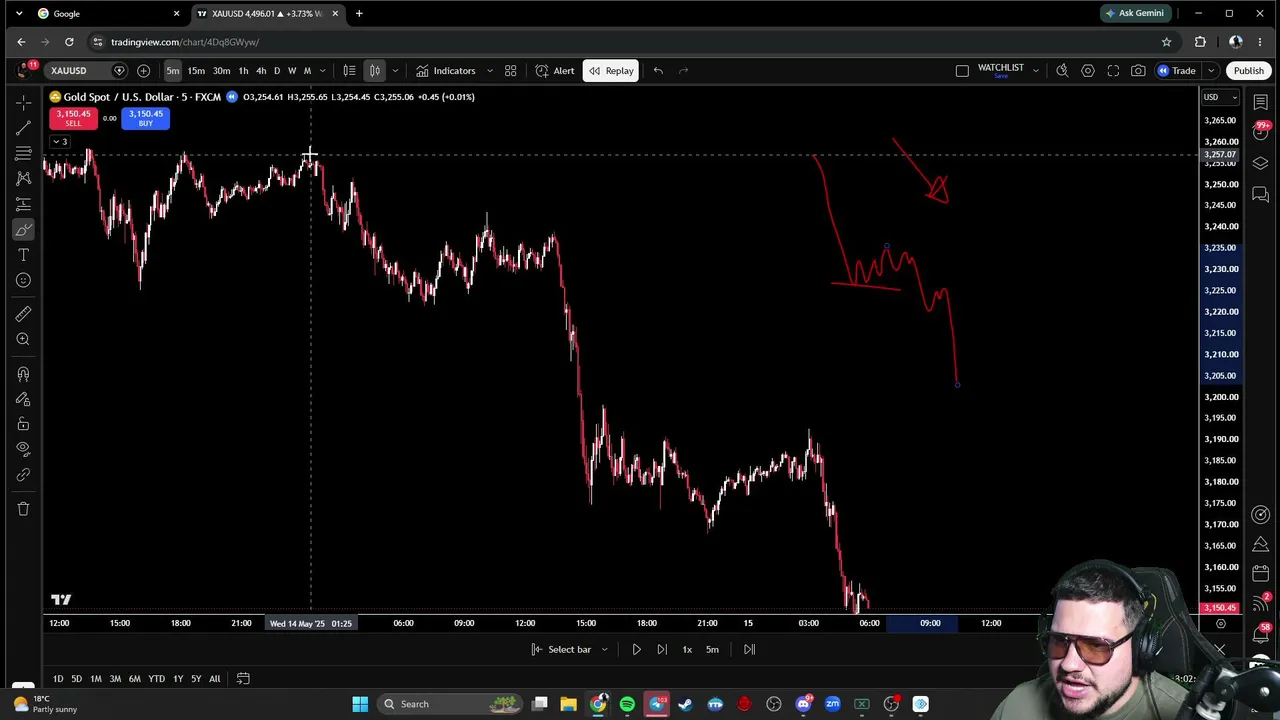Select the crosshair cursor tool
The image size is (1280, 720).
(x=23, y=102)
